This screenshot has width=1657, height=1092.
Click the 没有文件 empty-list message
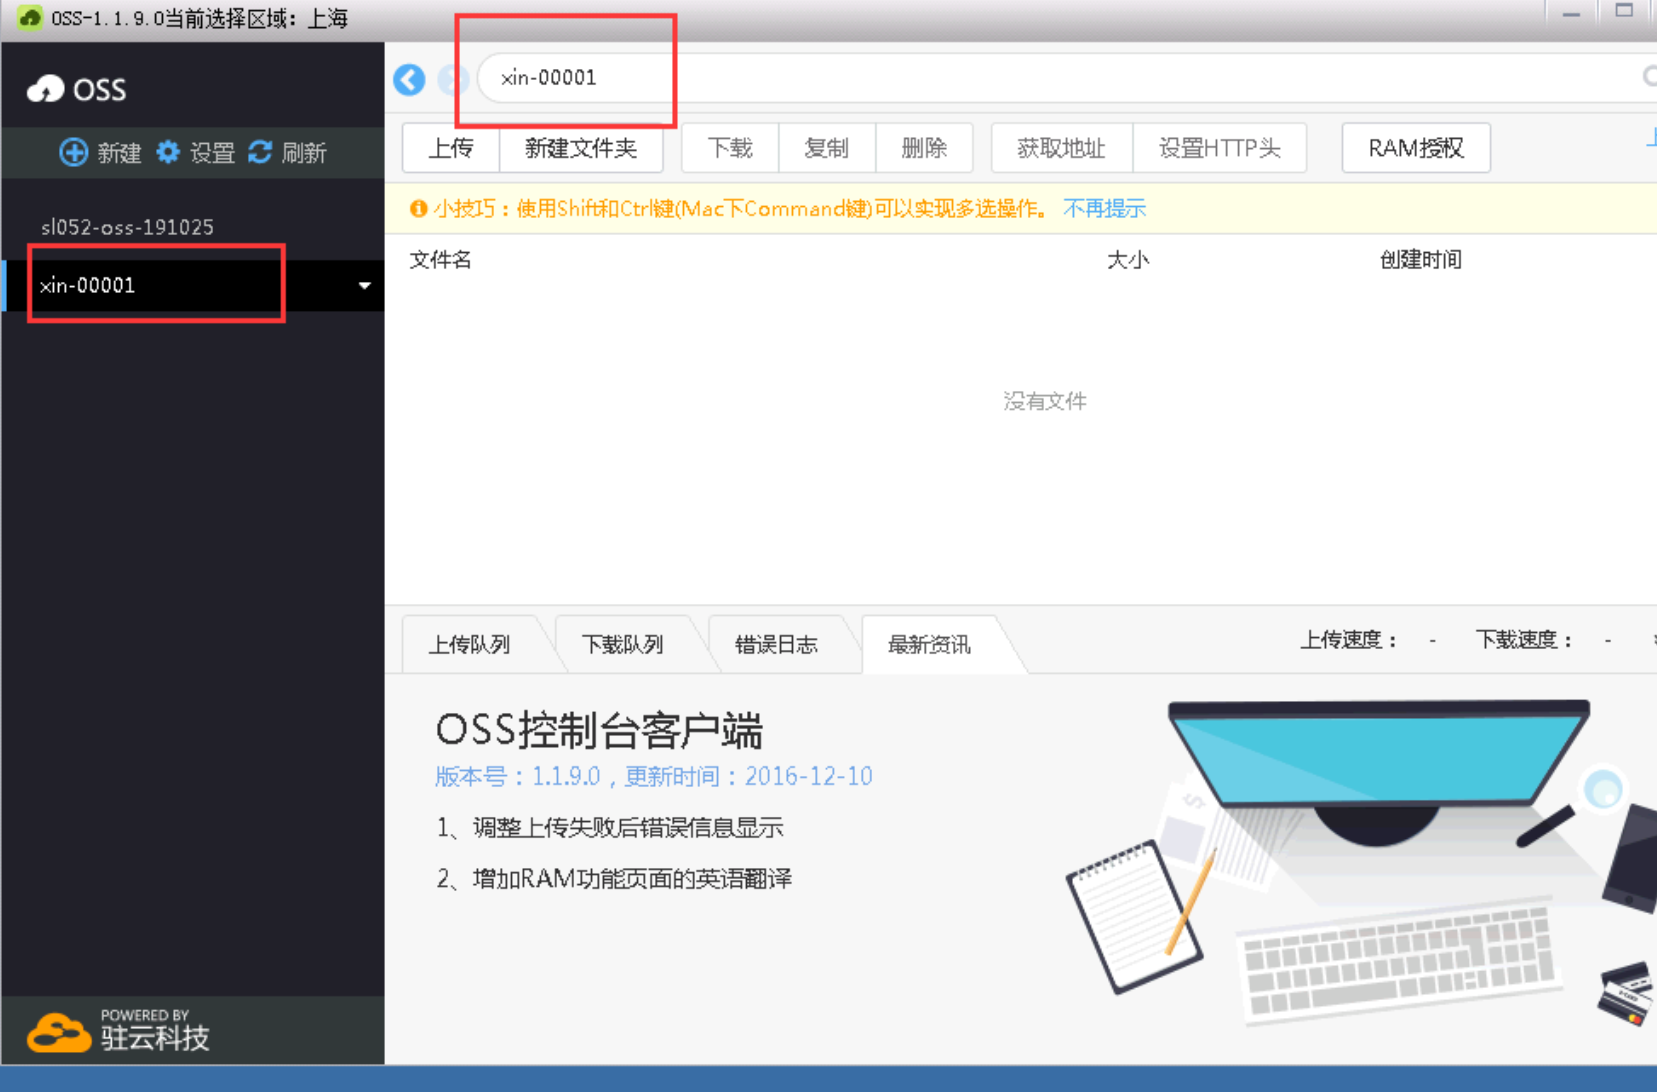point(1045,401)
